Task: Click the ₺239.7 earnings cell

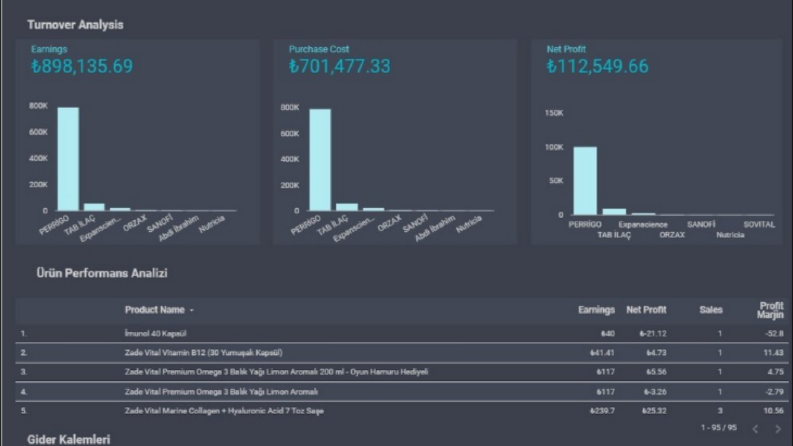Action: (602, 411)
